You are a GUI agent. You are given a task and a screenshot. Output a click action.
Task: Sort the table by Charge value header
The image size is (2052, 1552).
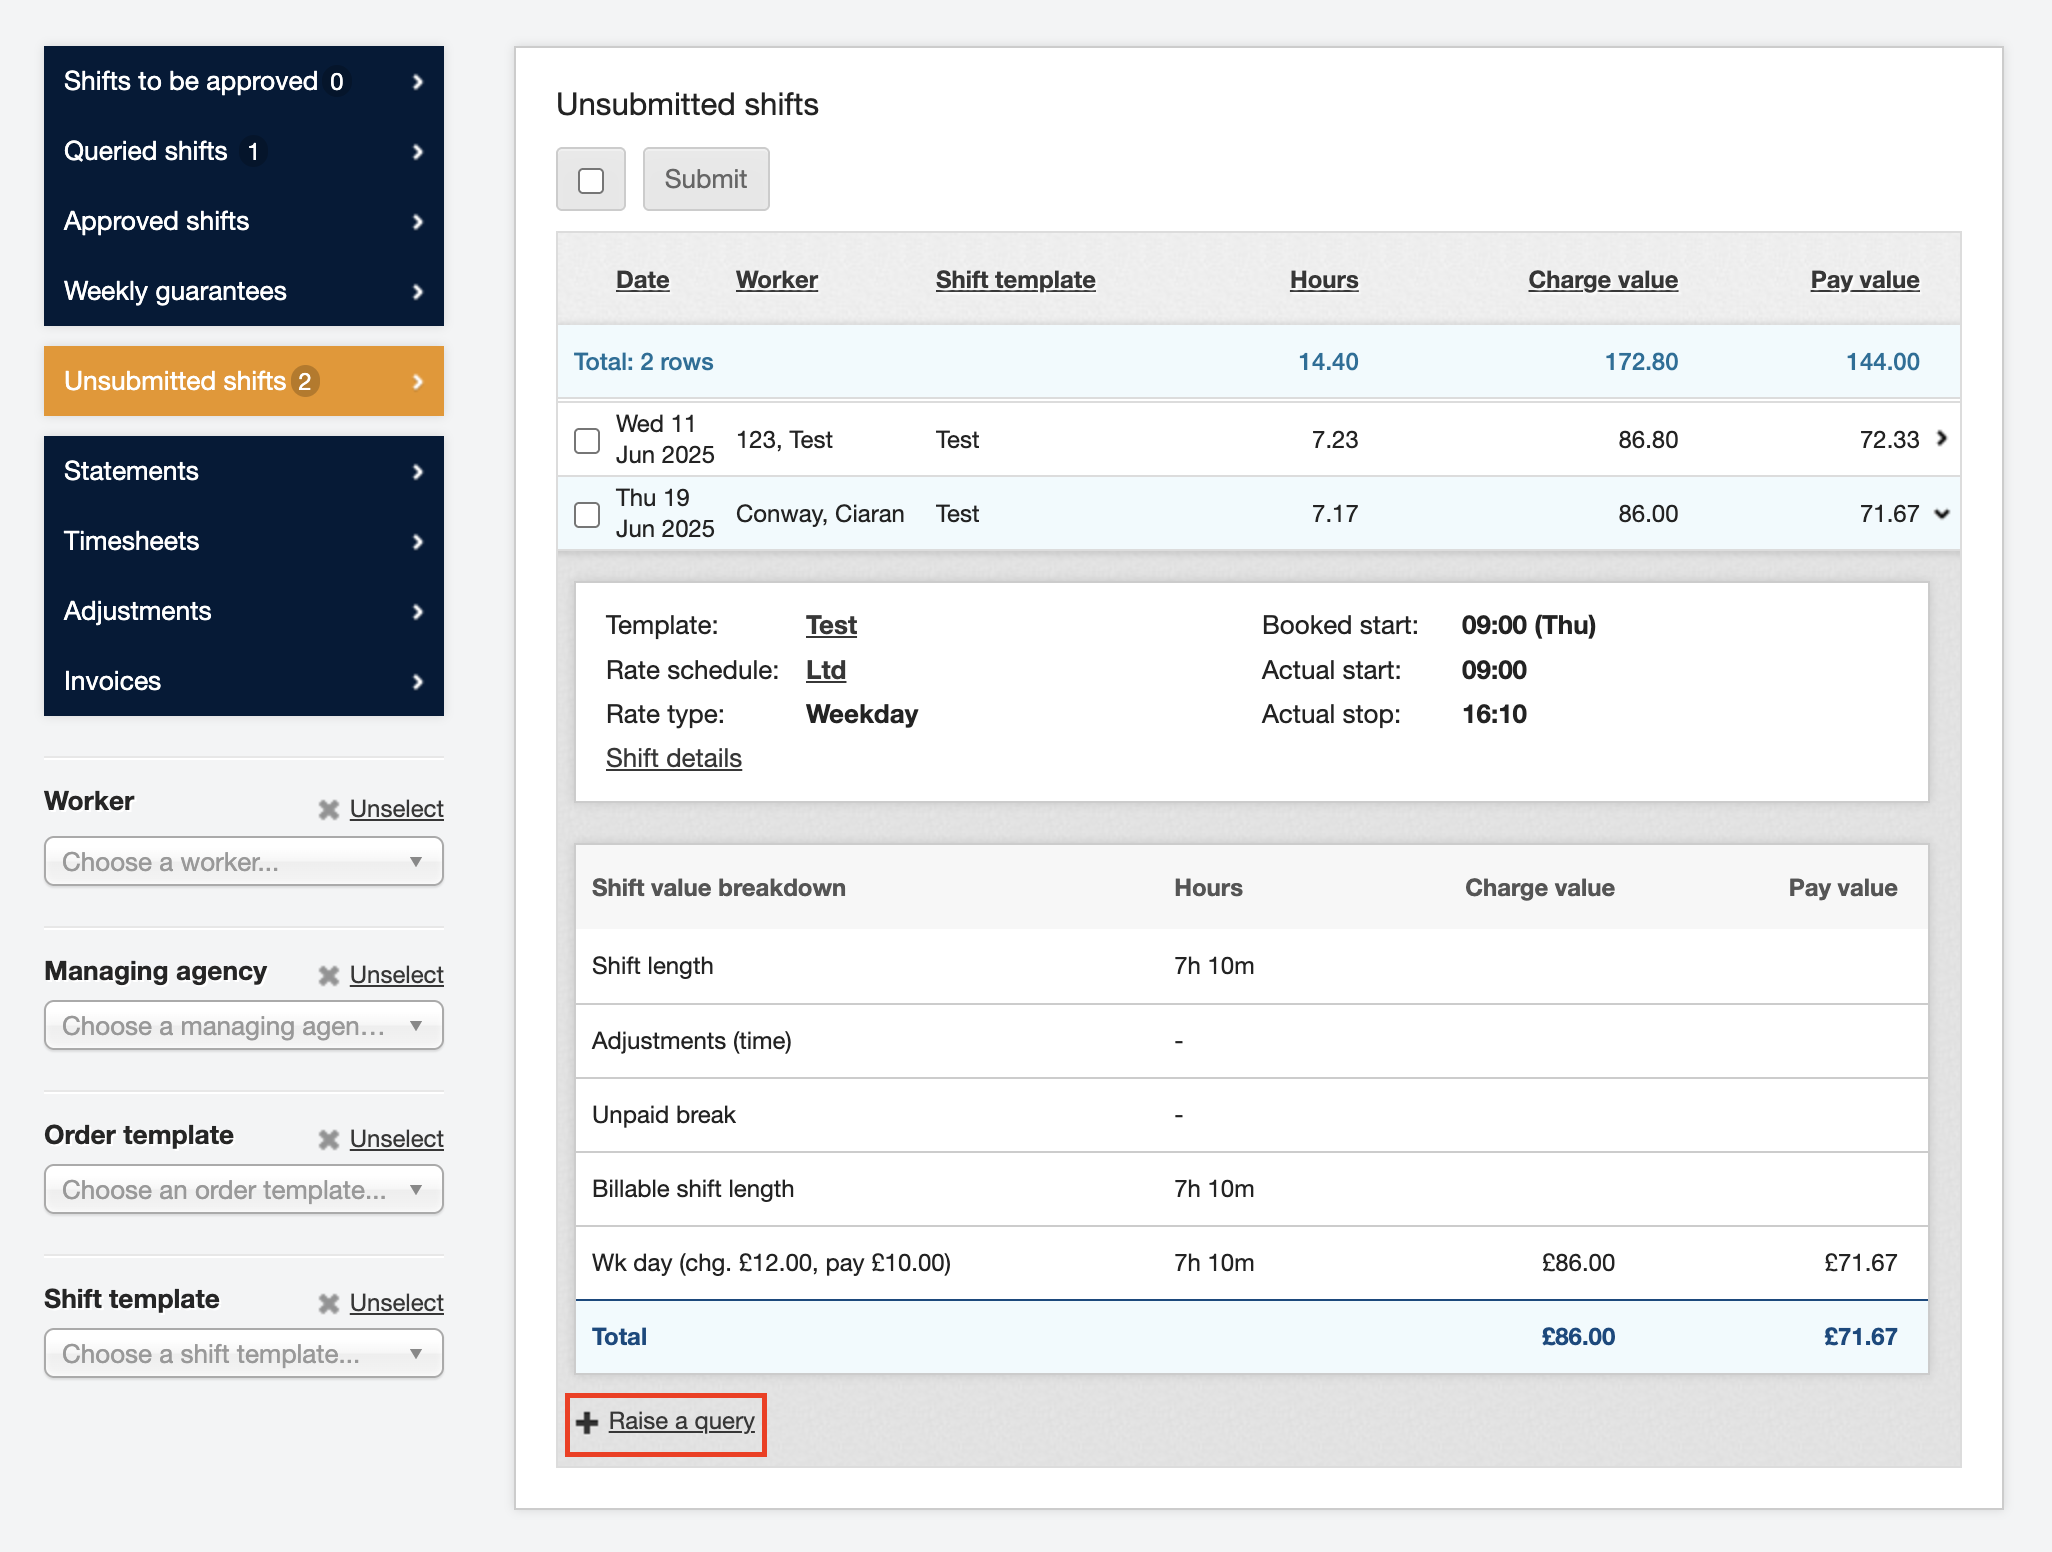1602,280
